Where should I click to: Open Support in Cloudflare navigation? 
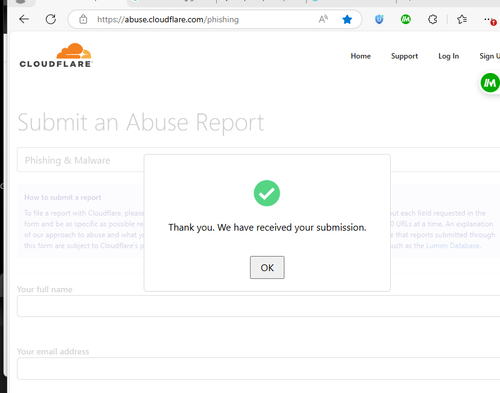tap(404, 56)
